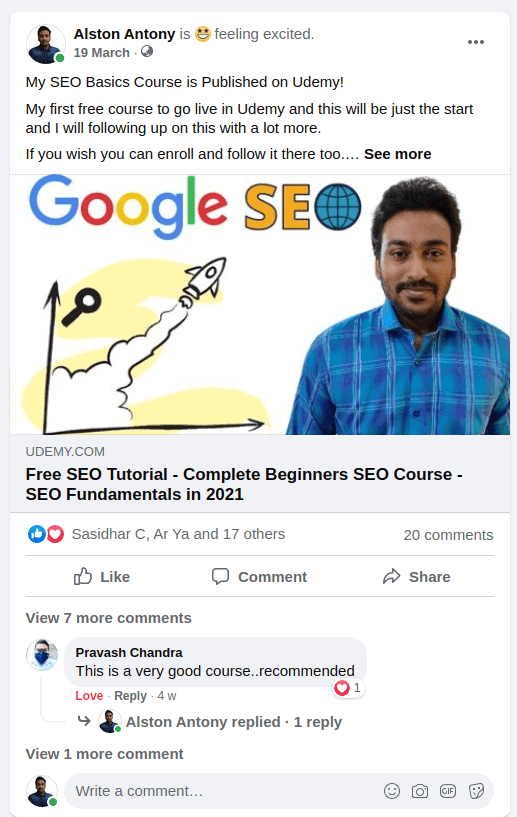Focus the Write a comment field

[x=224, y=791]
